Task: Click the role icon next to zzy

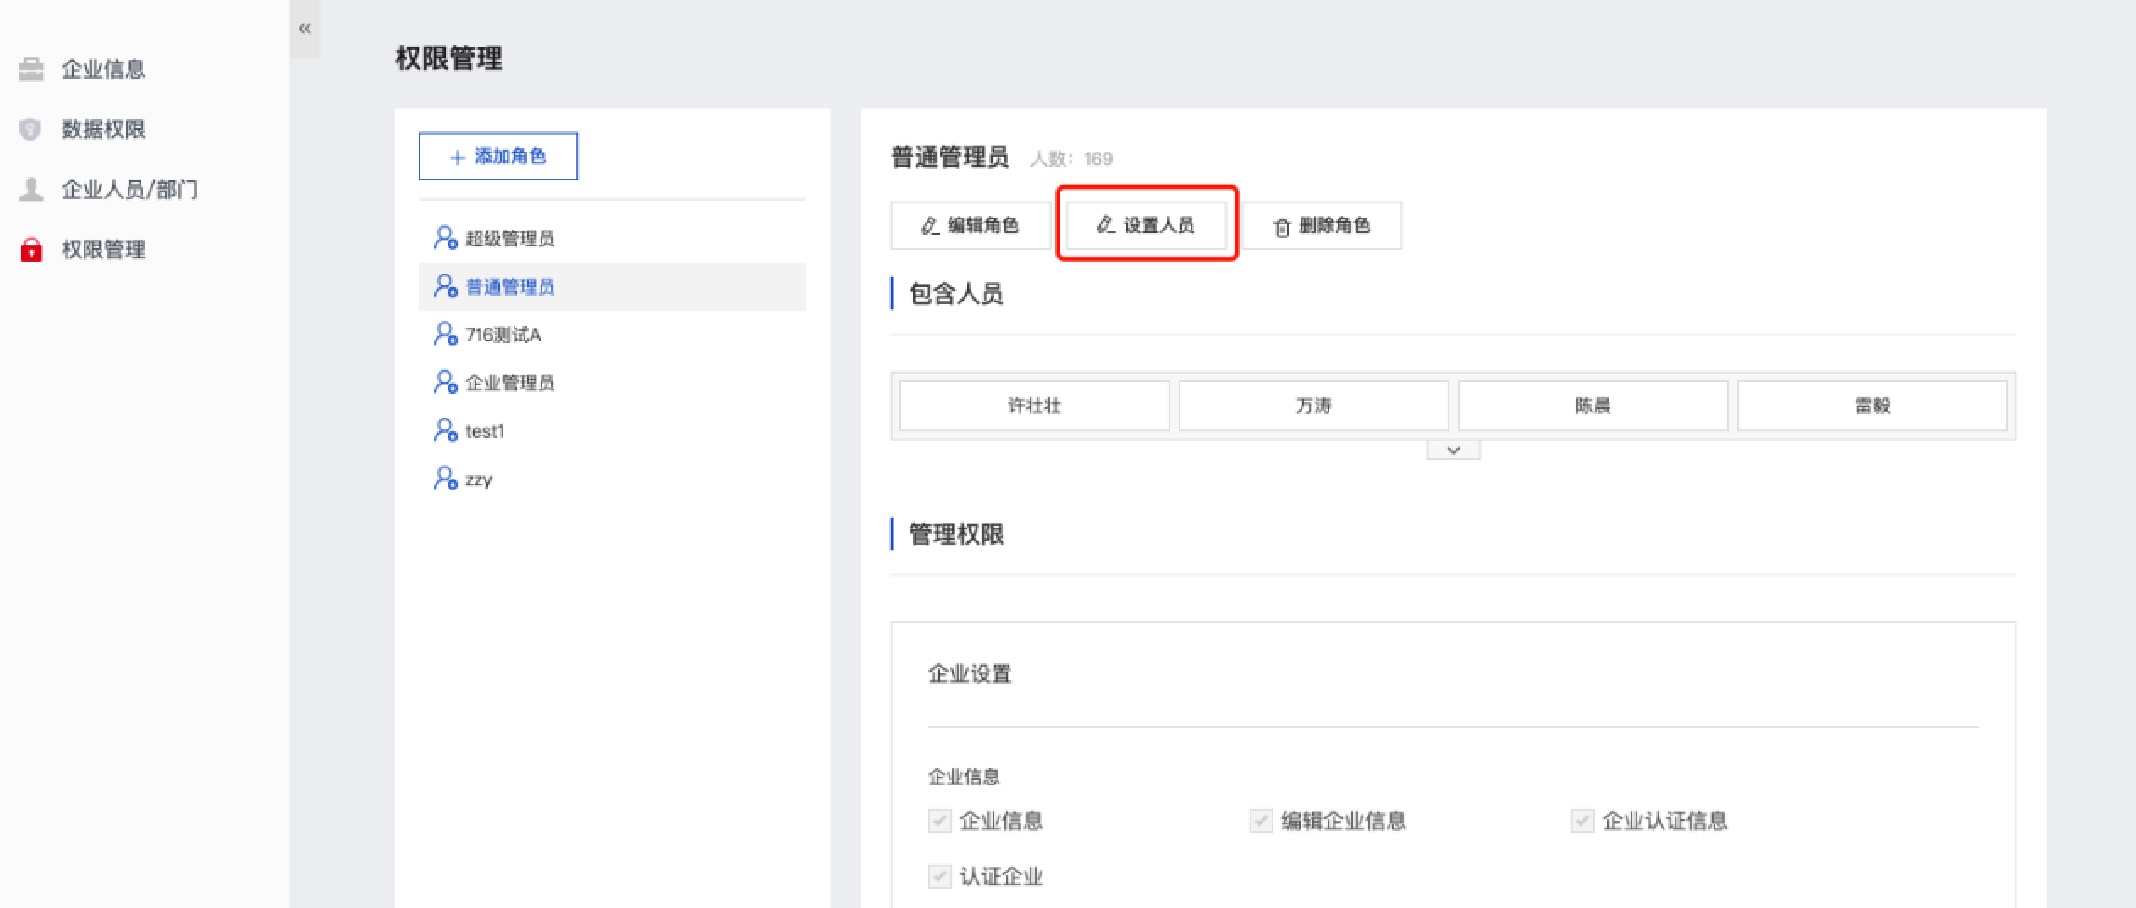Action: pos(445,479)
